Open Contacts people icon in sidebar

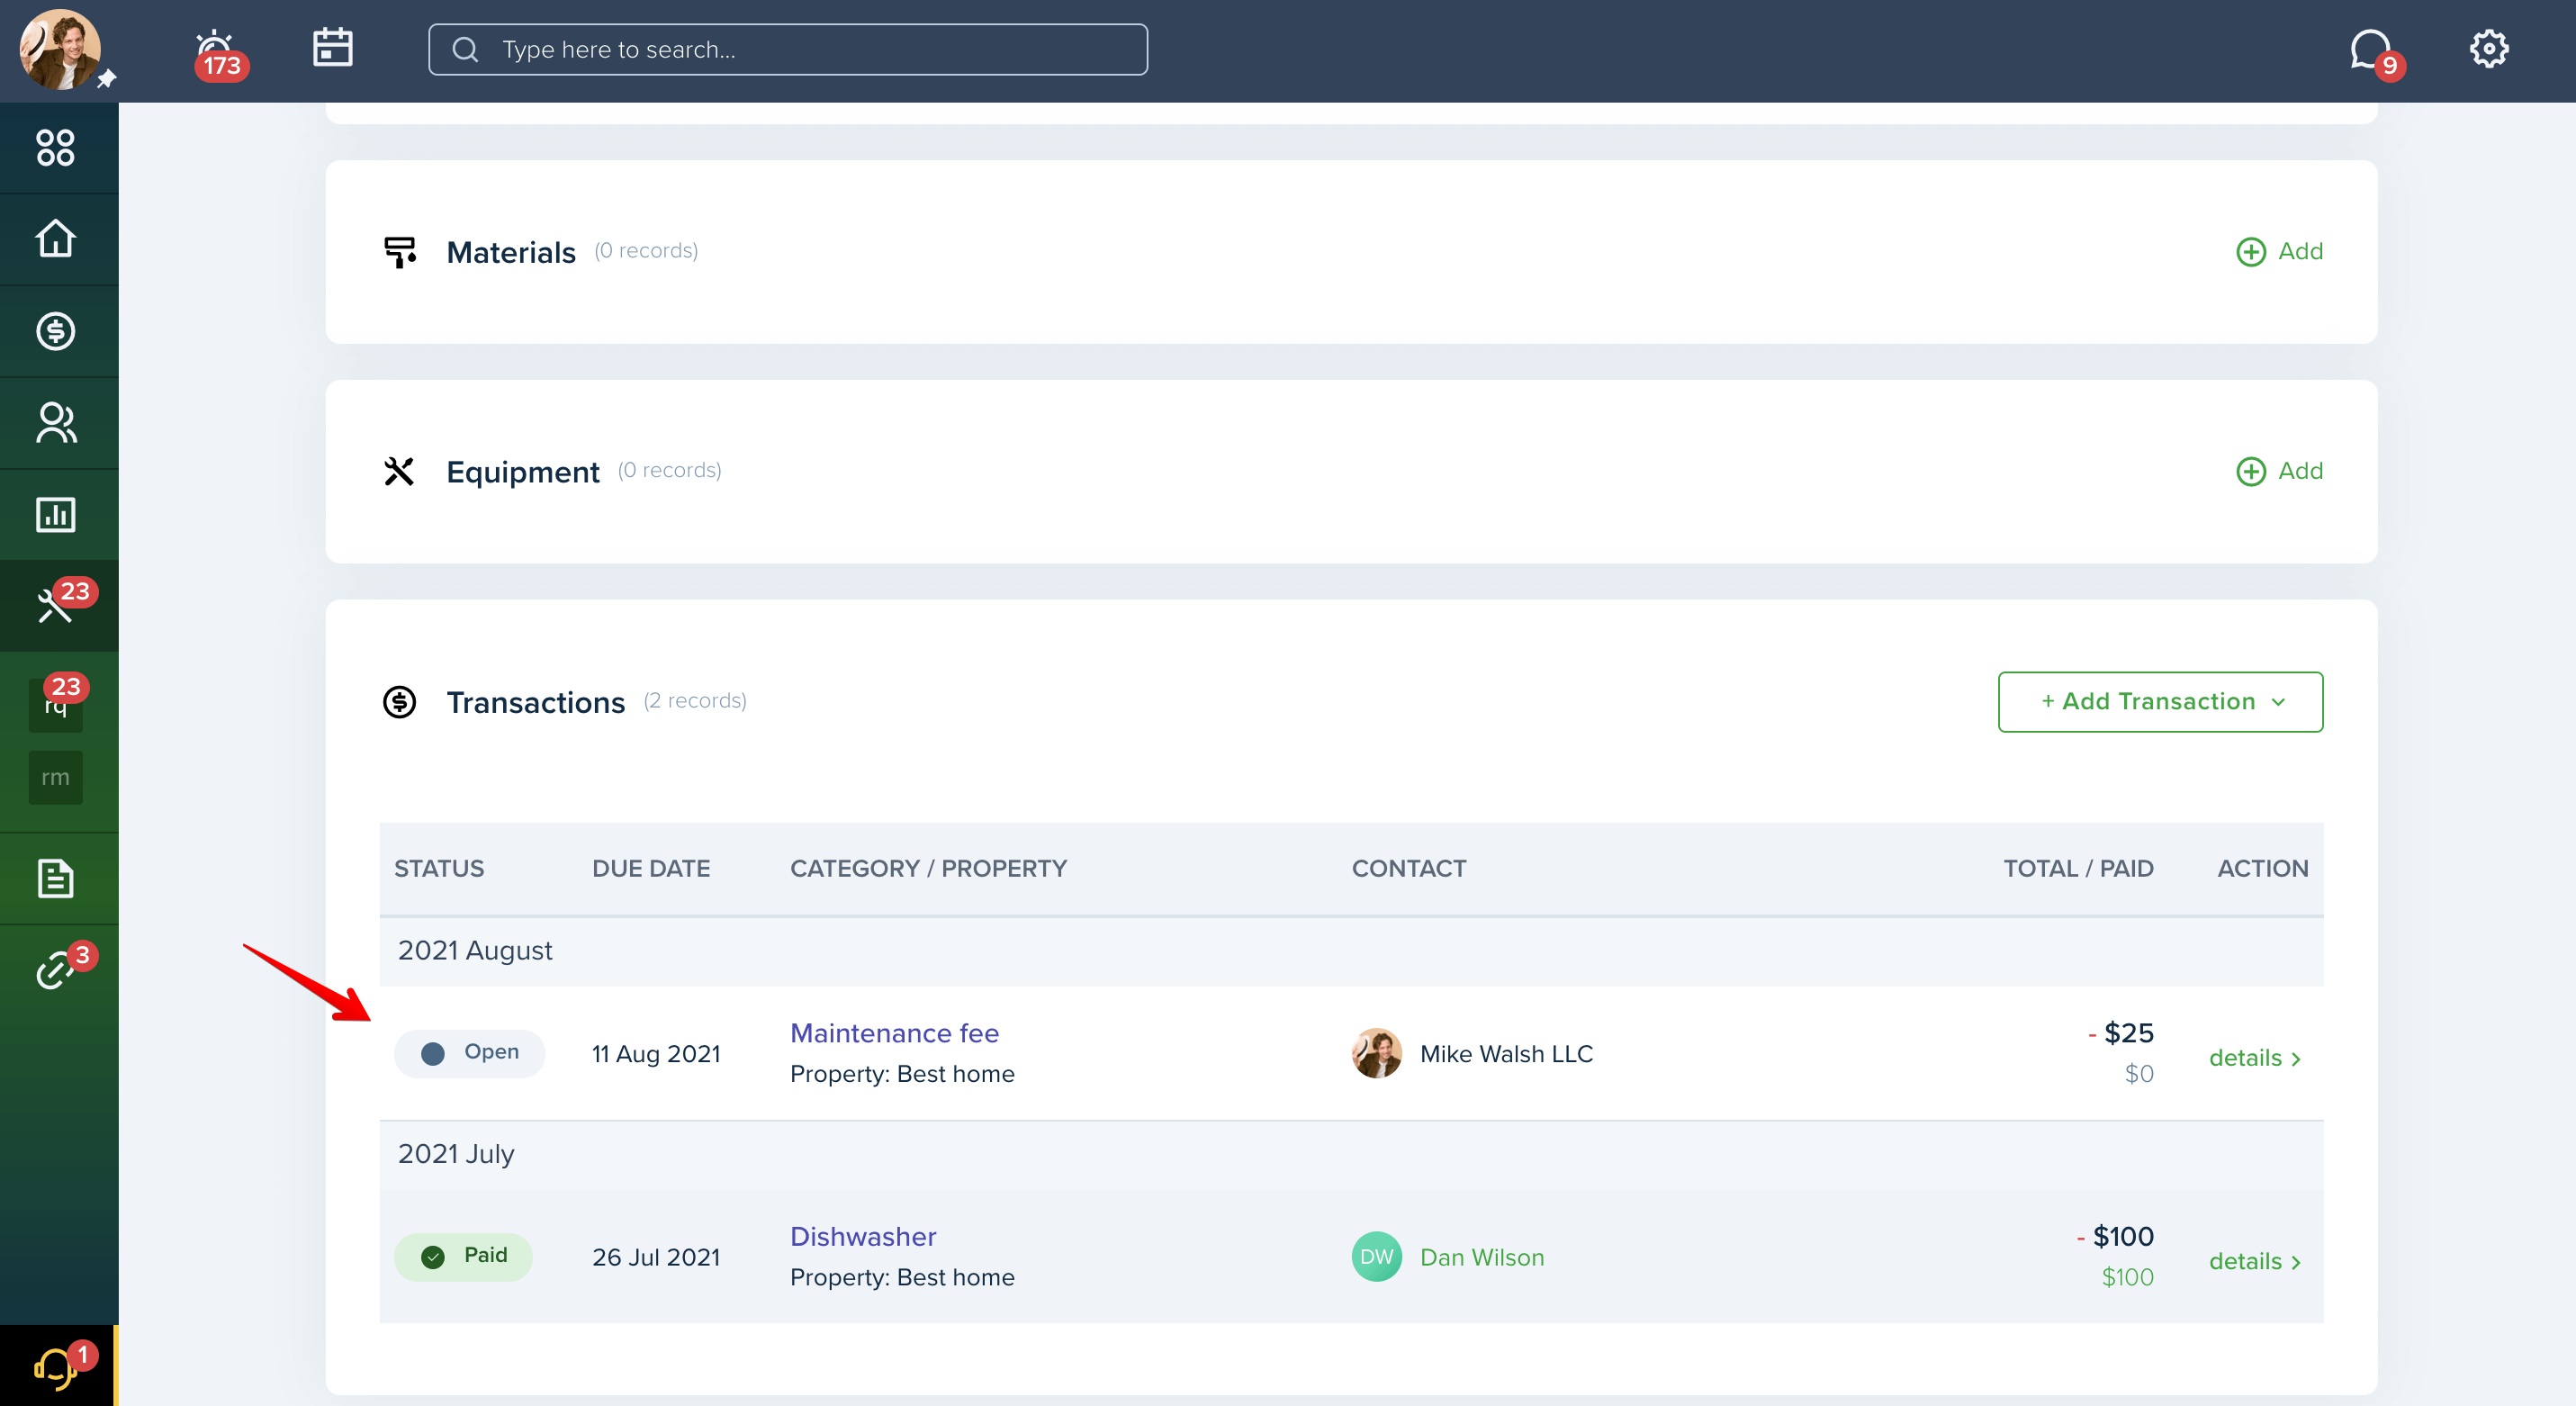(56, 423)
